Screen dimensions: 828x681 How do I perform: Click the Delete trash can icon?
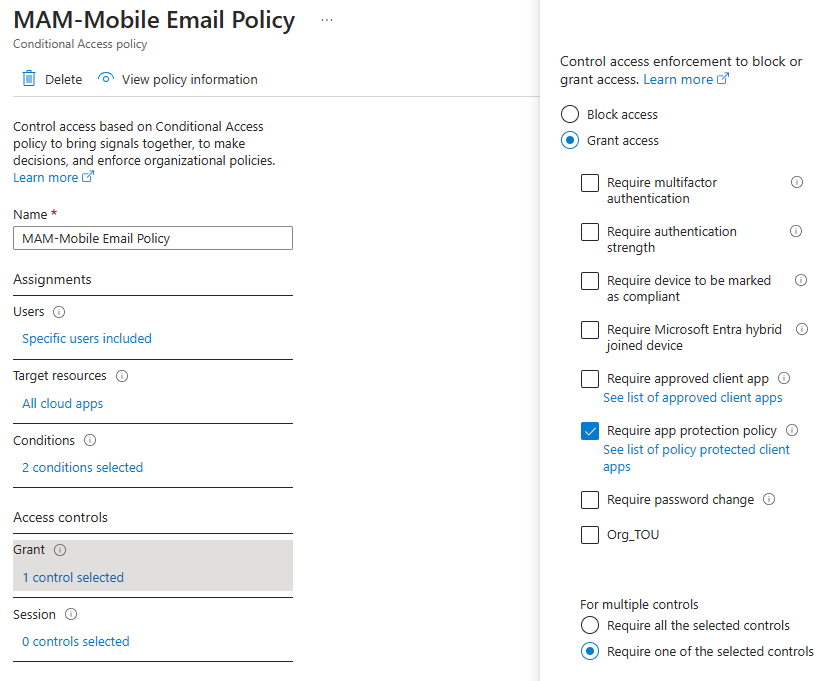point(29,79)
